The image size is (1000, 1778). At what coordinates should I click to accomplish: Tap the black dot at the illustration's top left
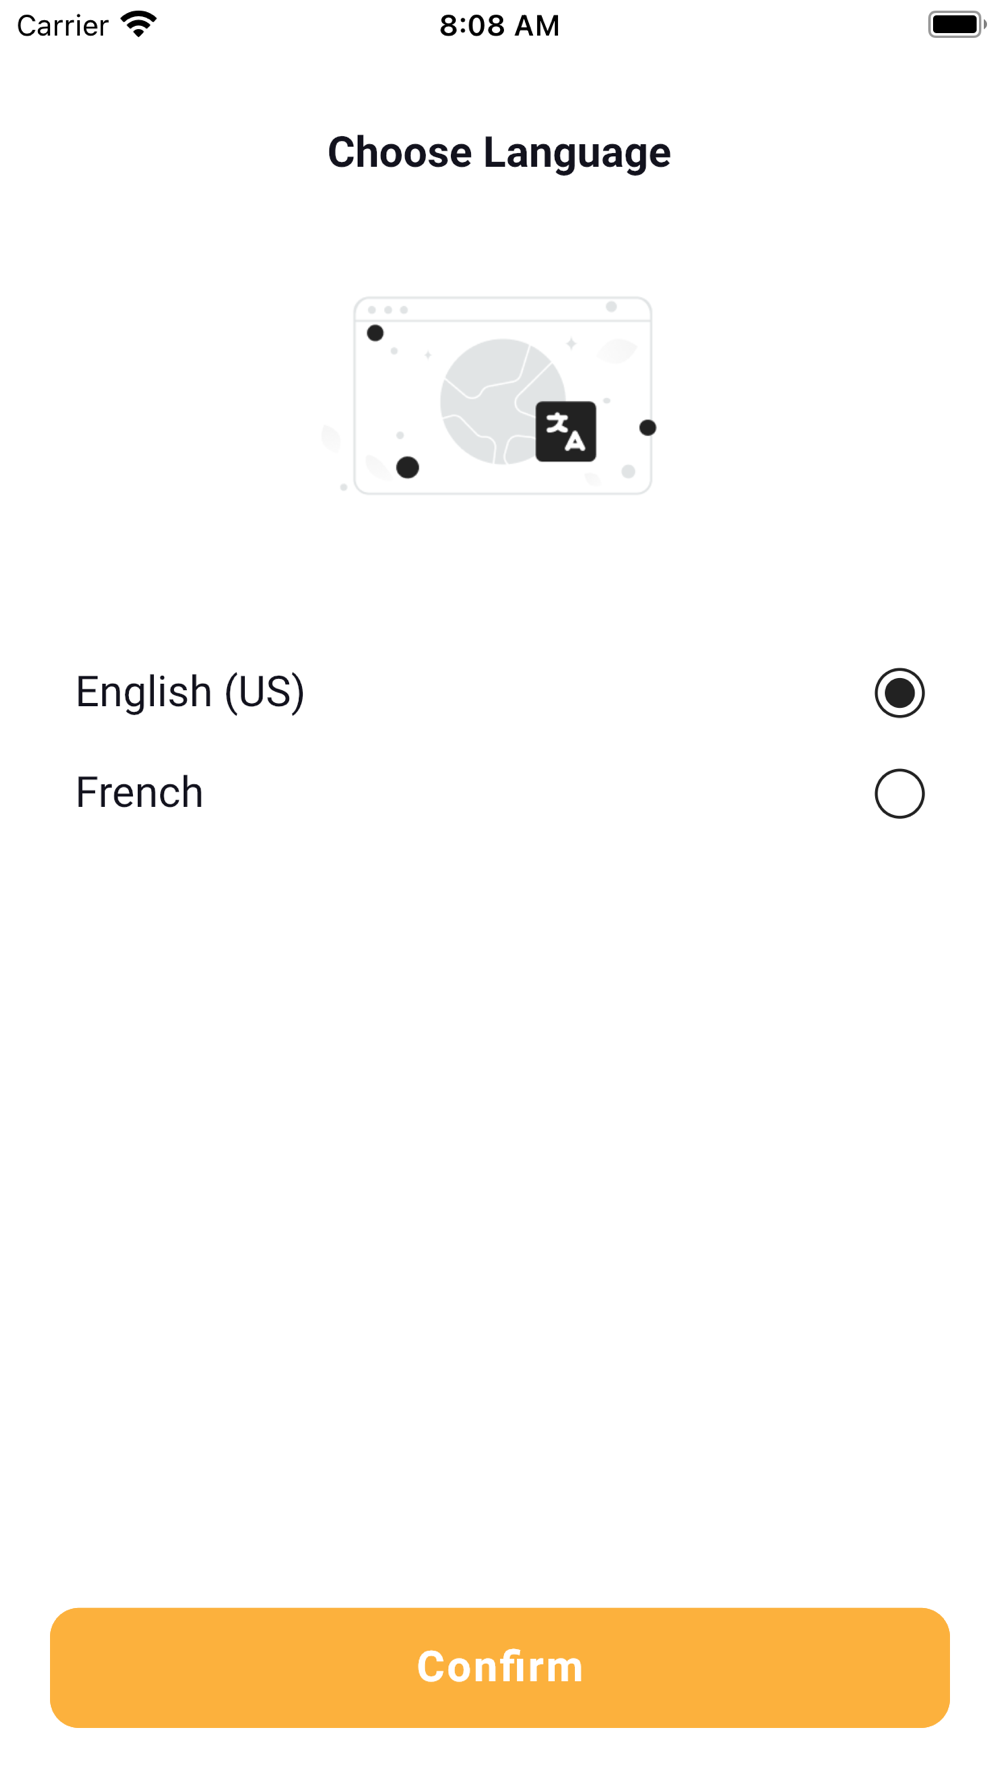coord(375,333)
